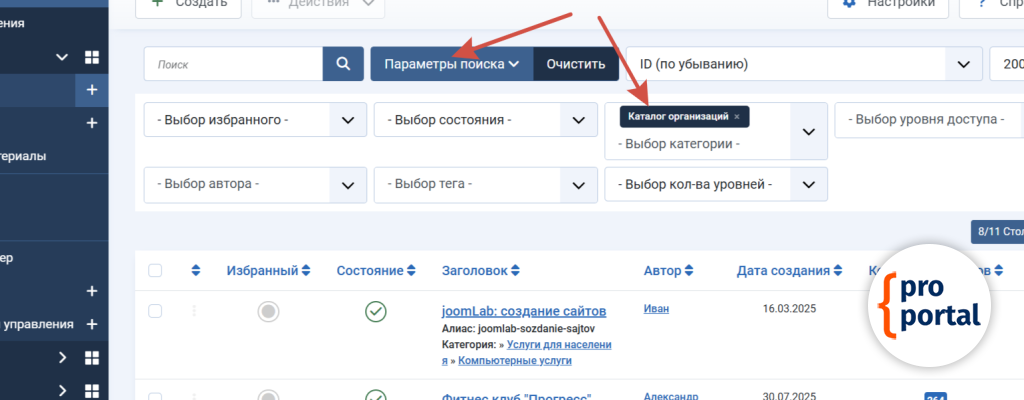This screenshot has width=1024, height=400.
Task: Select the joomLab article row checkbox
Action: tap(155, 311)
